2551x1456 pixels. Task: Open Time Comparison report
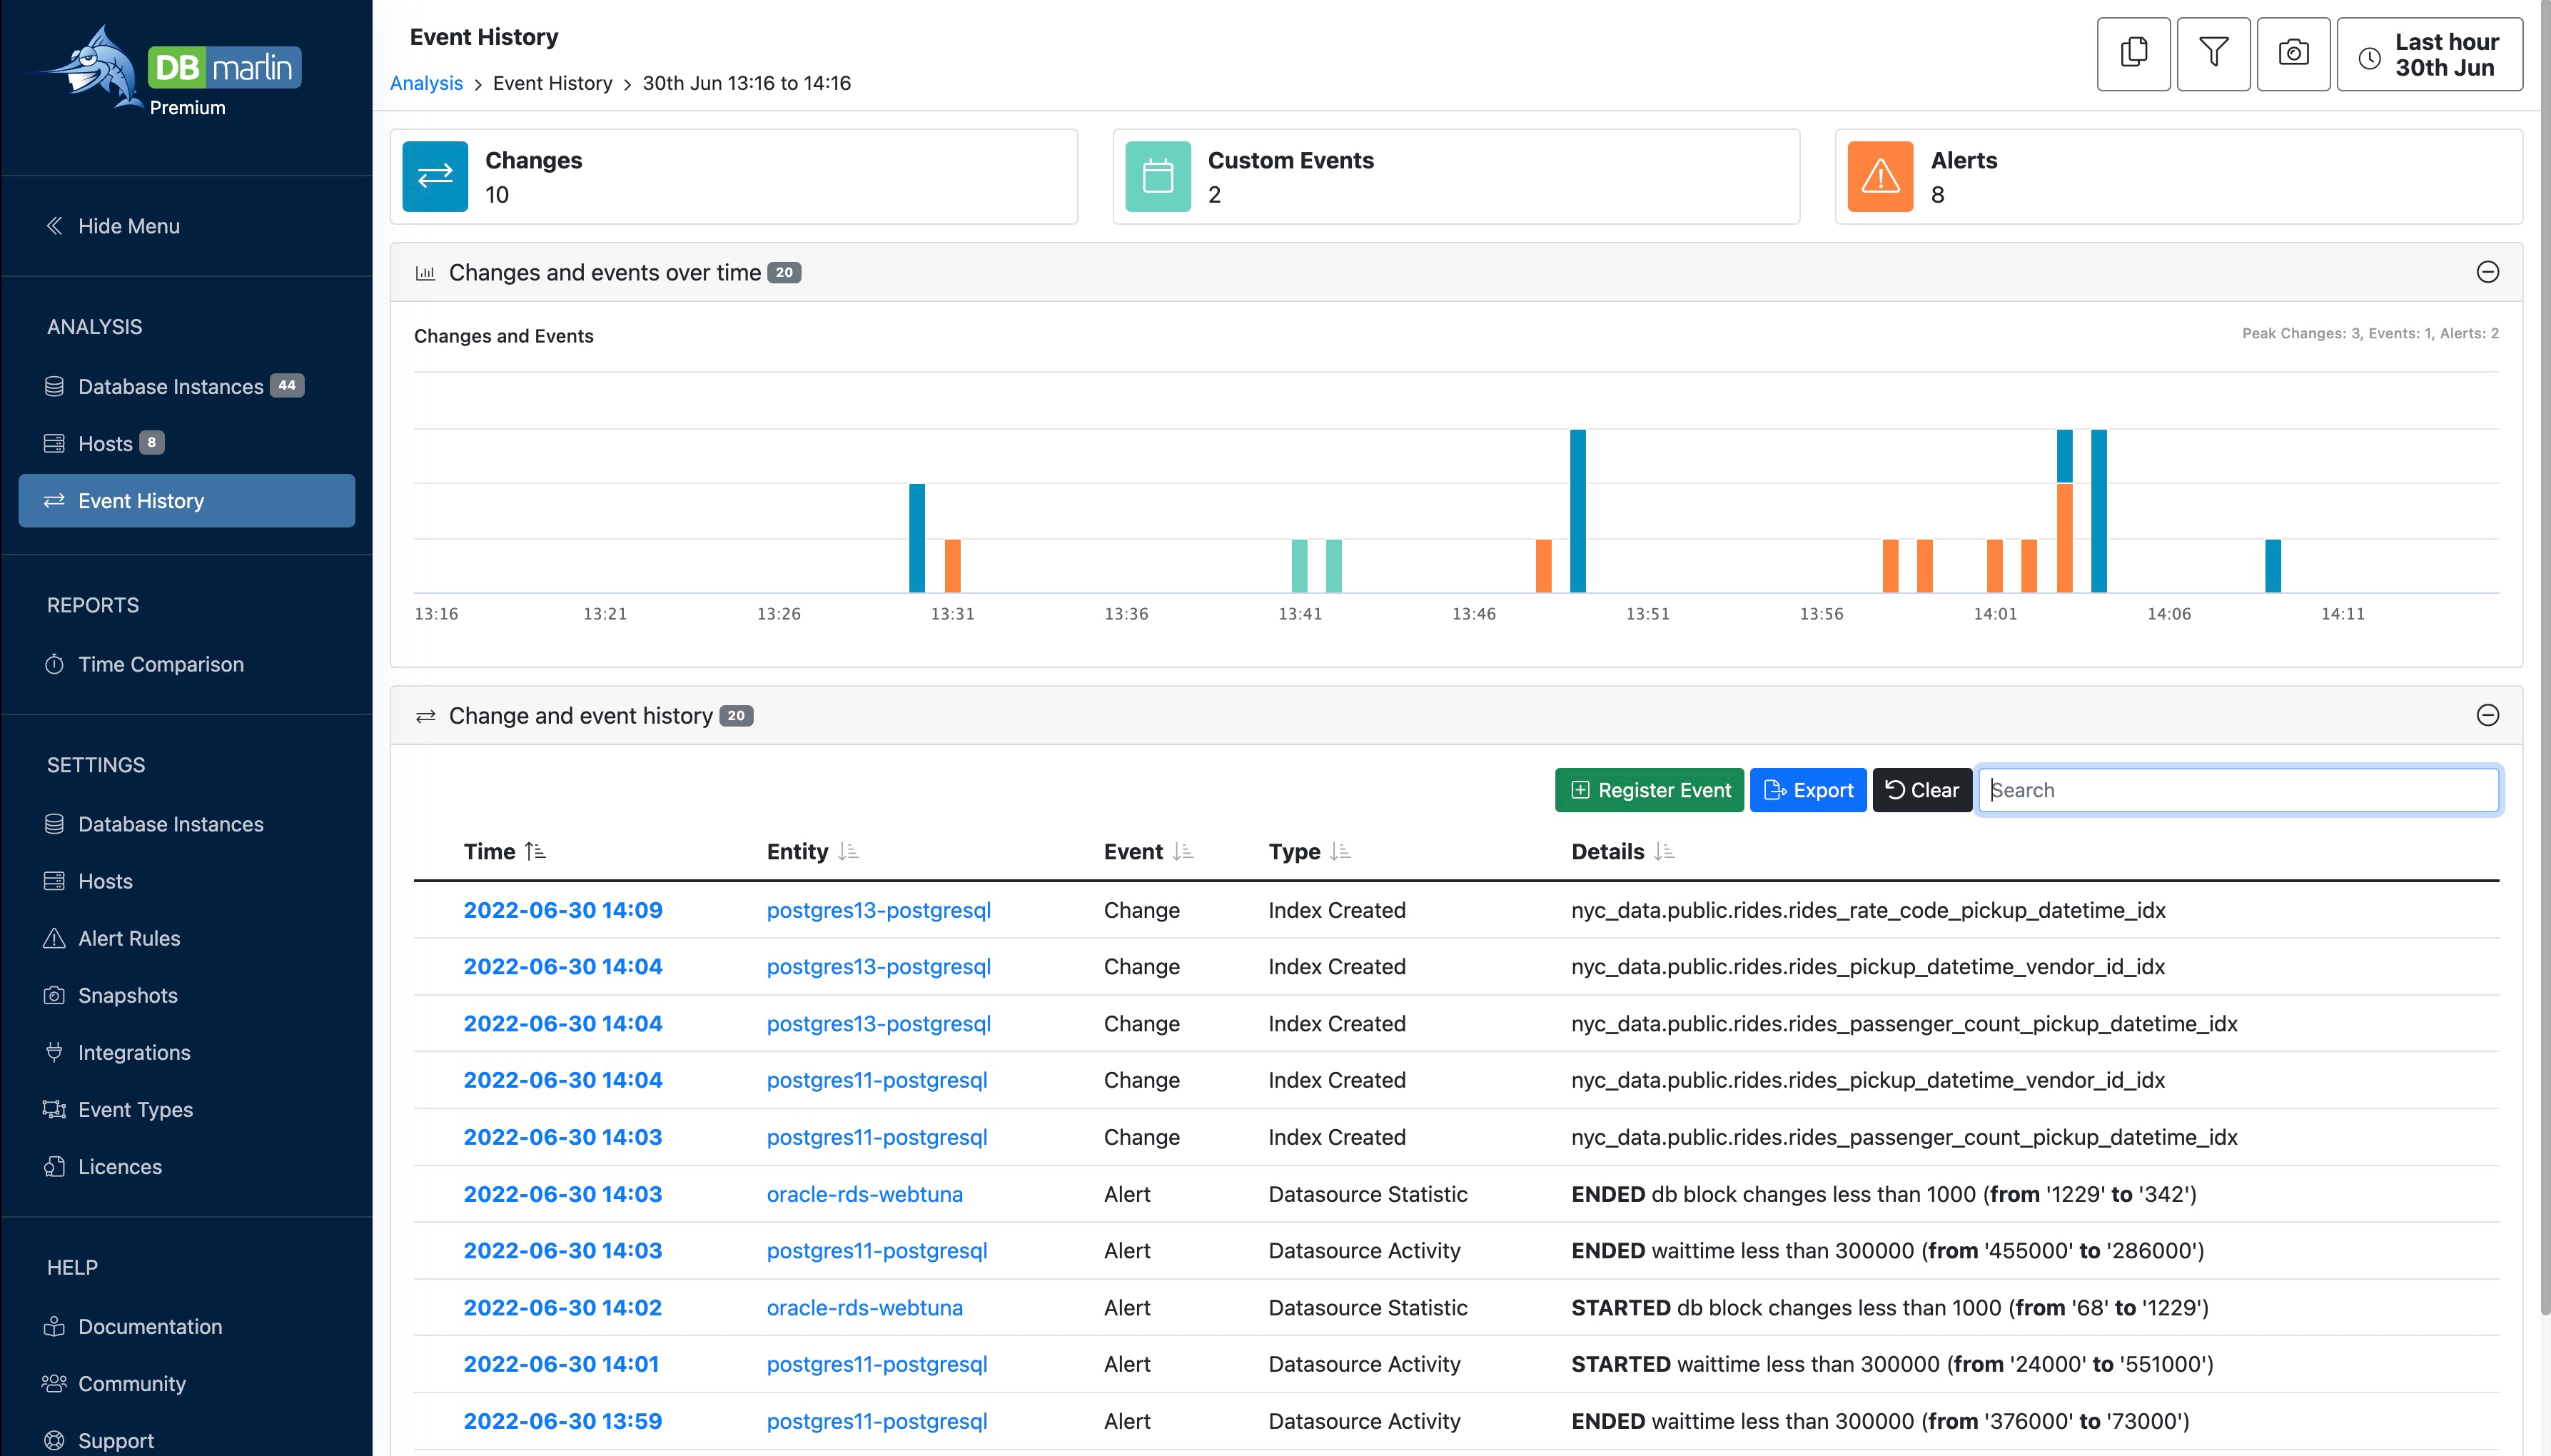(x=160, y=664)
